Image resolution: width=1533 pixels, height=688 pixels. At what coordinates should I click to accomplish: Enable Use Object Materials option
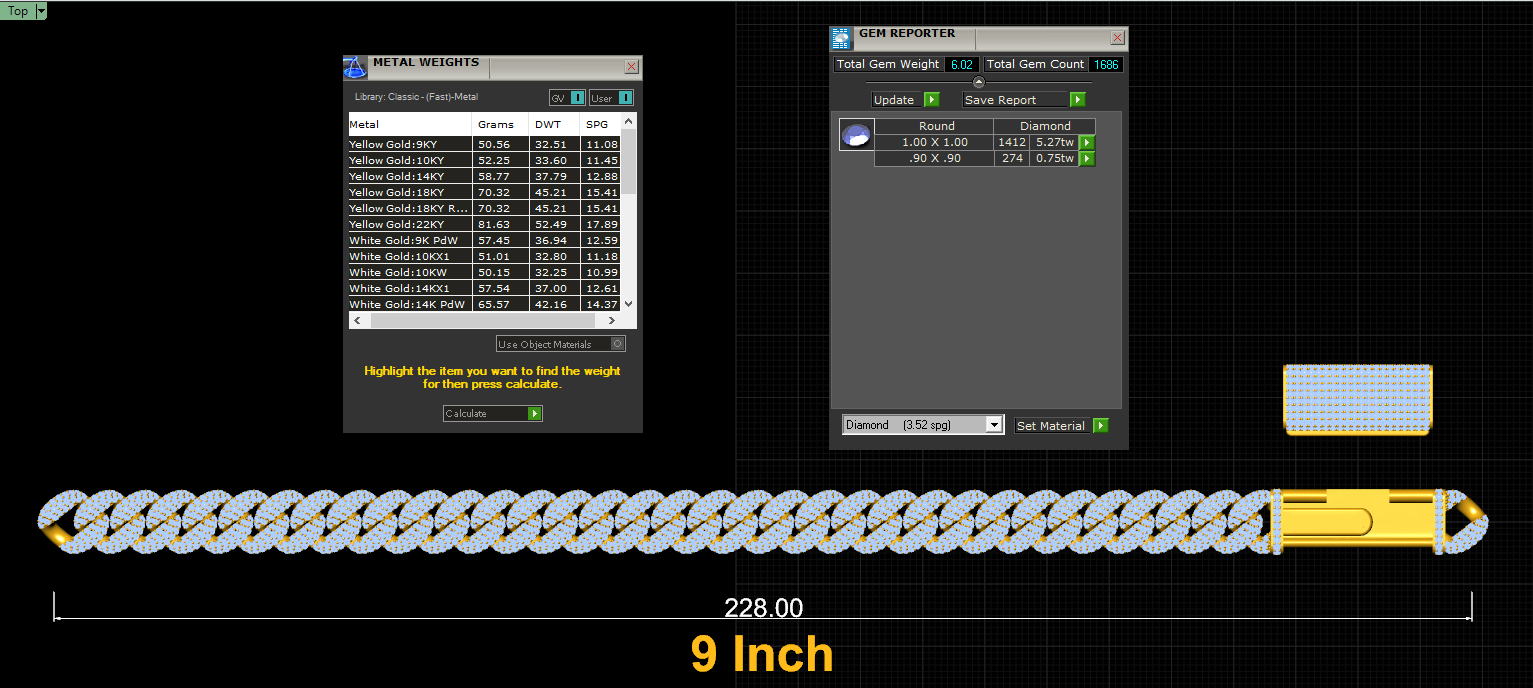tap(618, 344)
